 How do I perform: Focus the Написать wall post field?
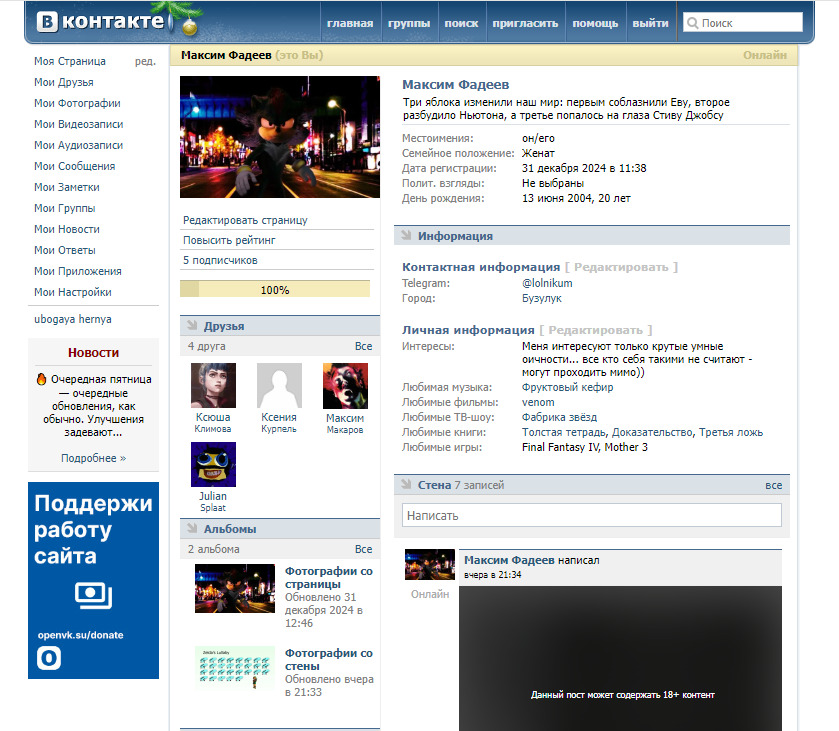pos(591,515)
